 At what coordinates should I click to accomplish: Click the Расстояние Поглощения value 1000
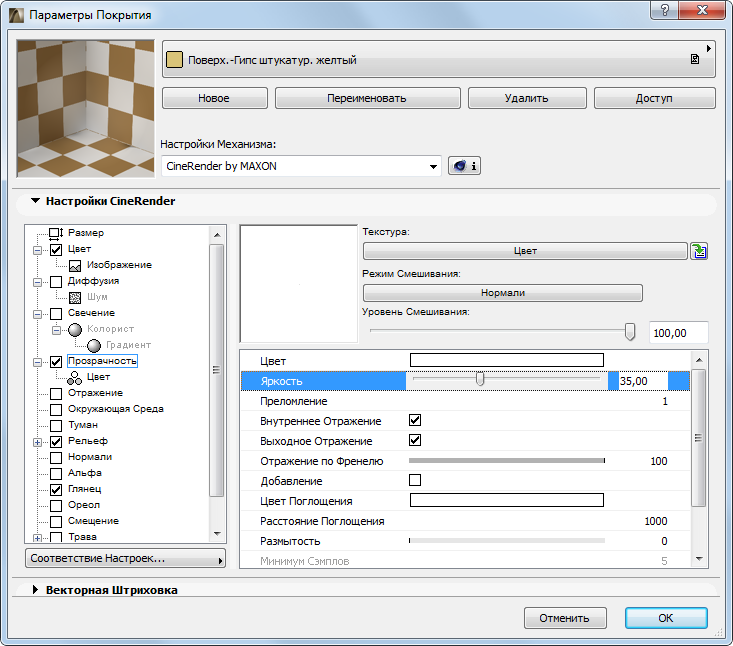pyautogui.click(x=655, y=521)
